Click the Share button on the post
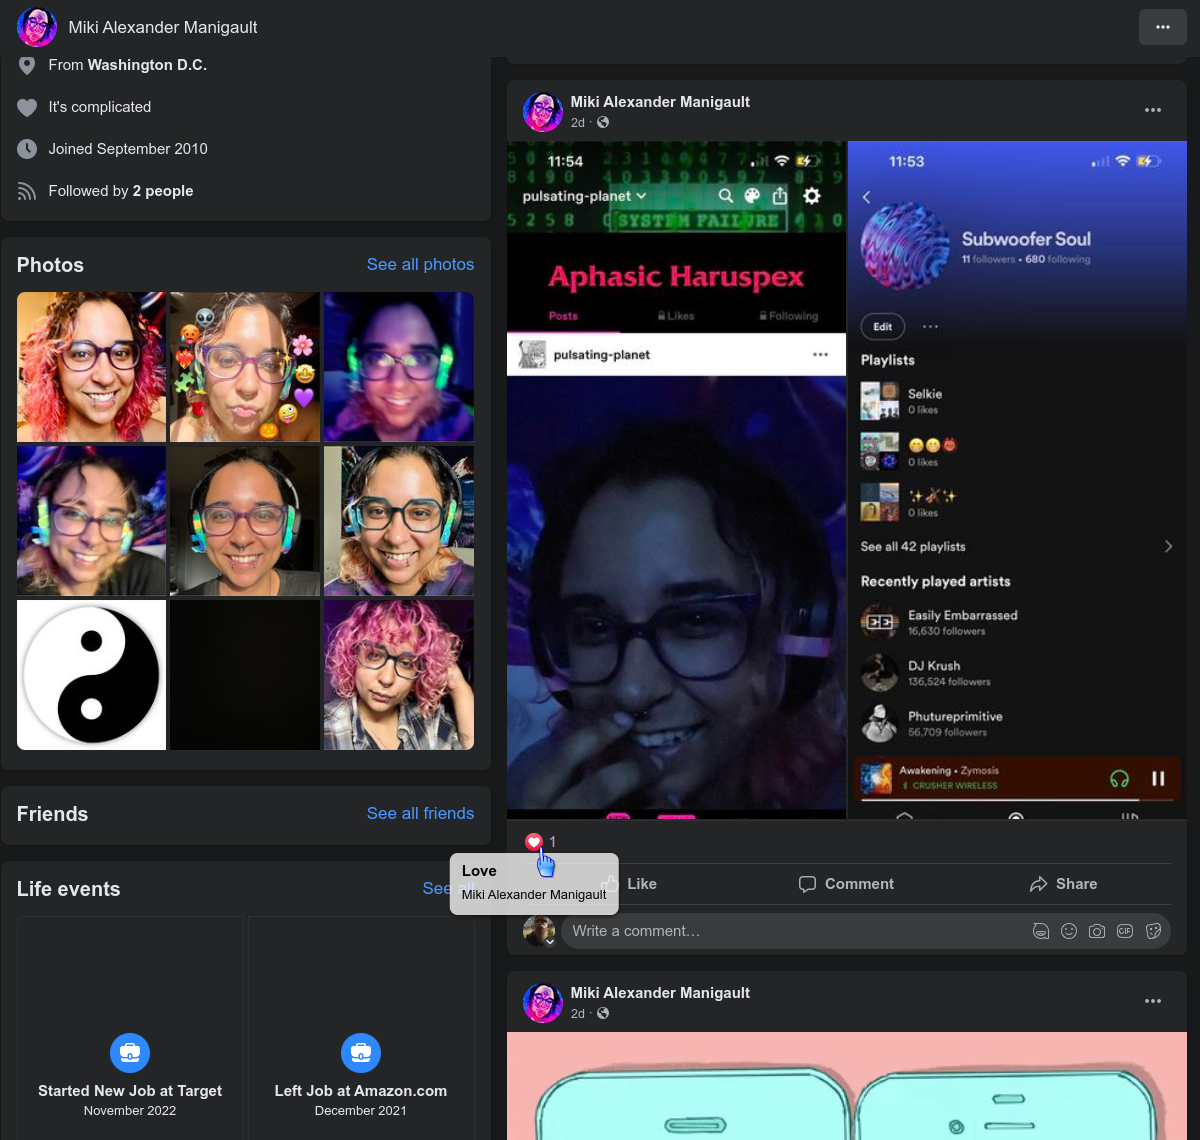The image size is (1200, 1140). [x=1063, y=884]
